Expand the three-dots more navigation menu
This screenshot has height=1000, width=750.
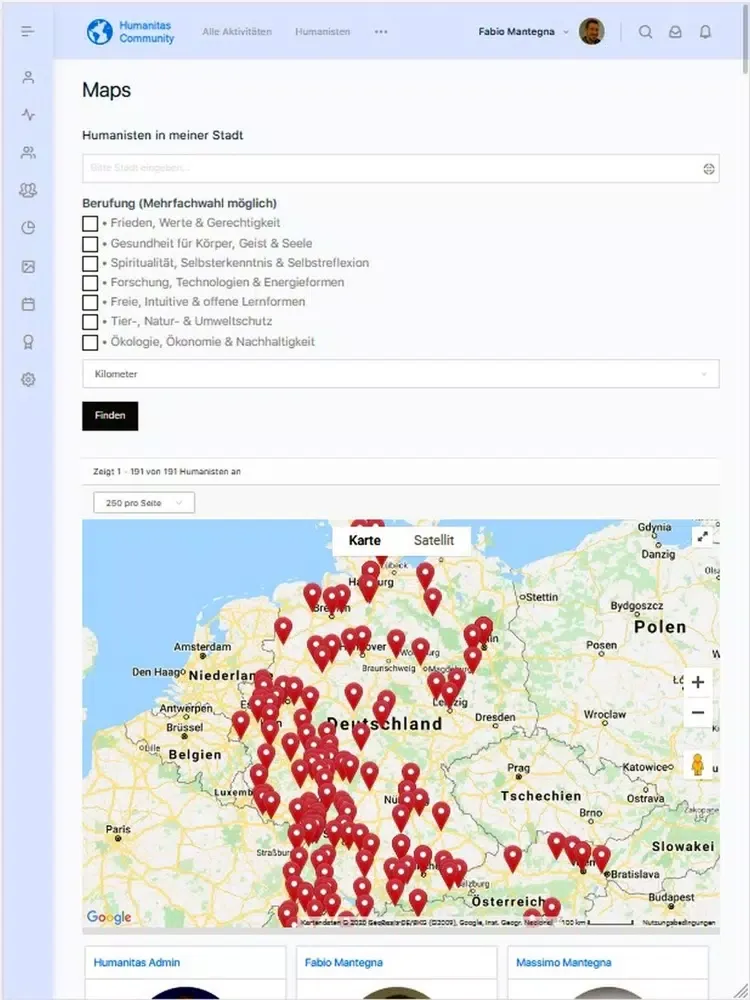pos(381,32)
